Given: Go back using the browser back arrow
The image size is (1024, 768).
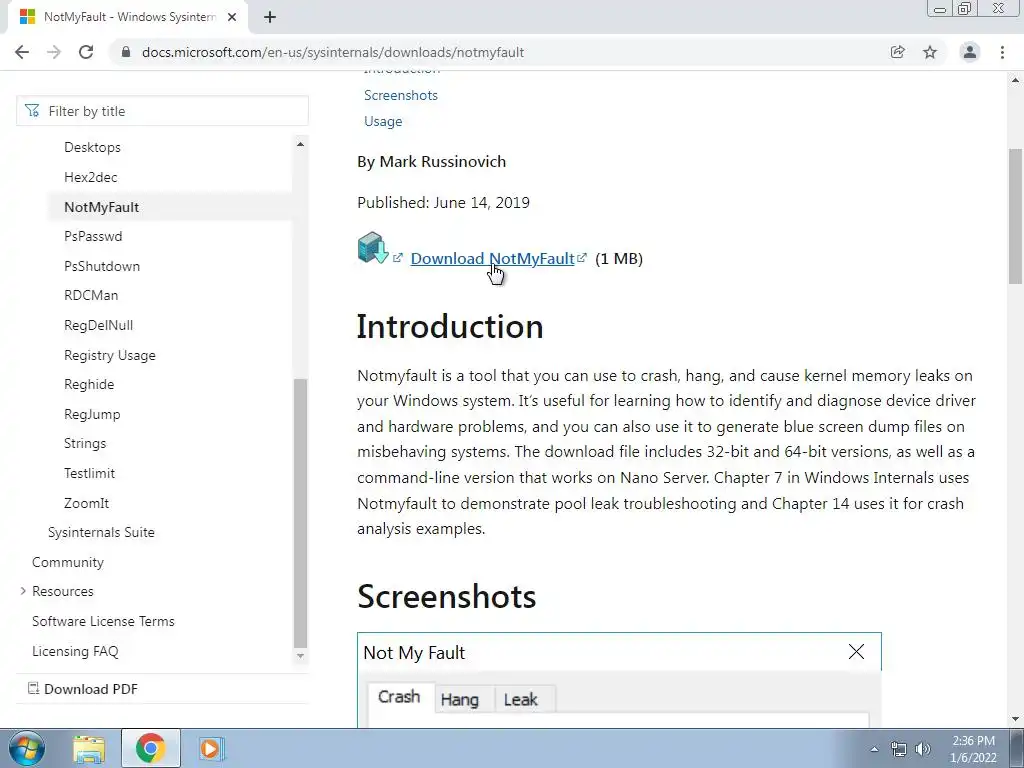Looking at the screenshot, I should point(22,52).
